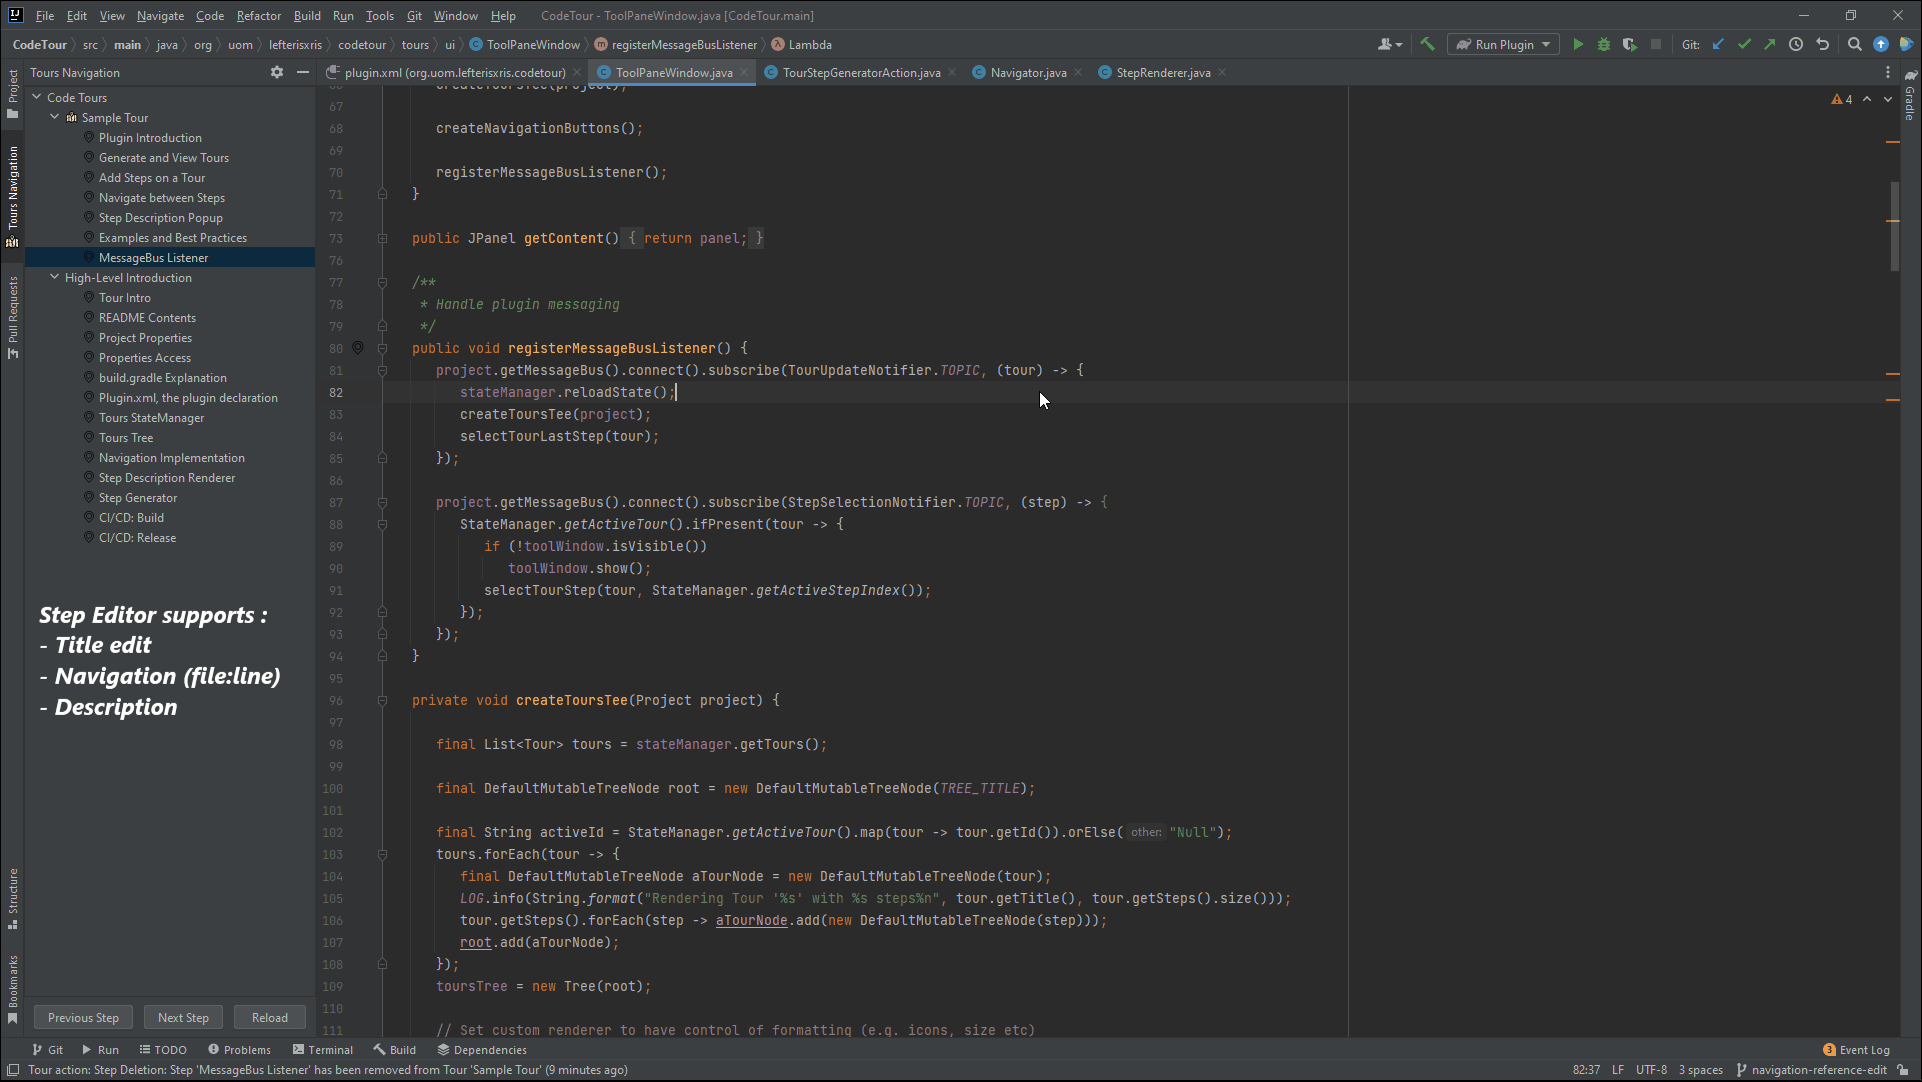Open Project tool window sidebar
The height and width of the screenshot is (1082, 1922).
[12, 94]
